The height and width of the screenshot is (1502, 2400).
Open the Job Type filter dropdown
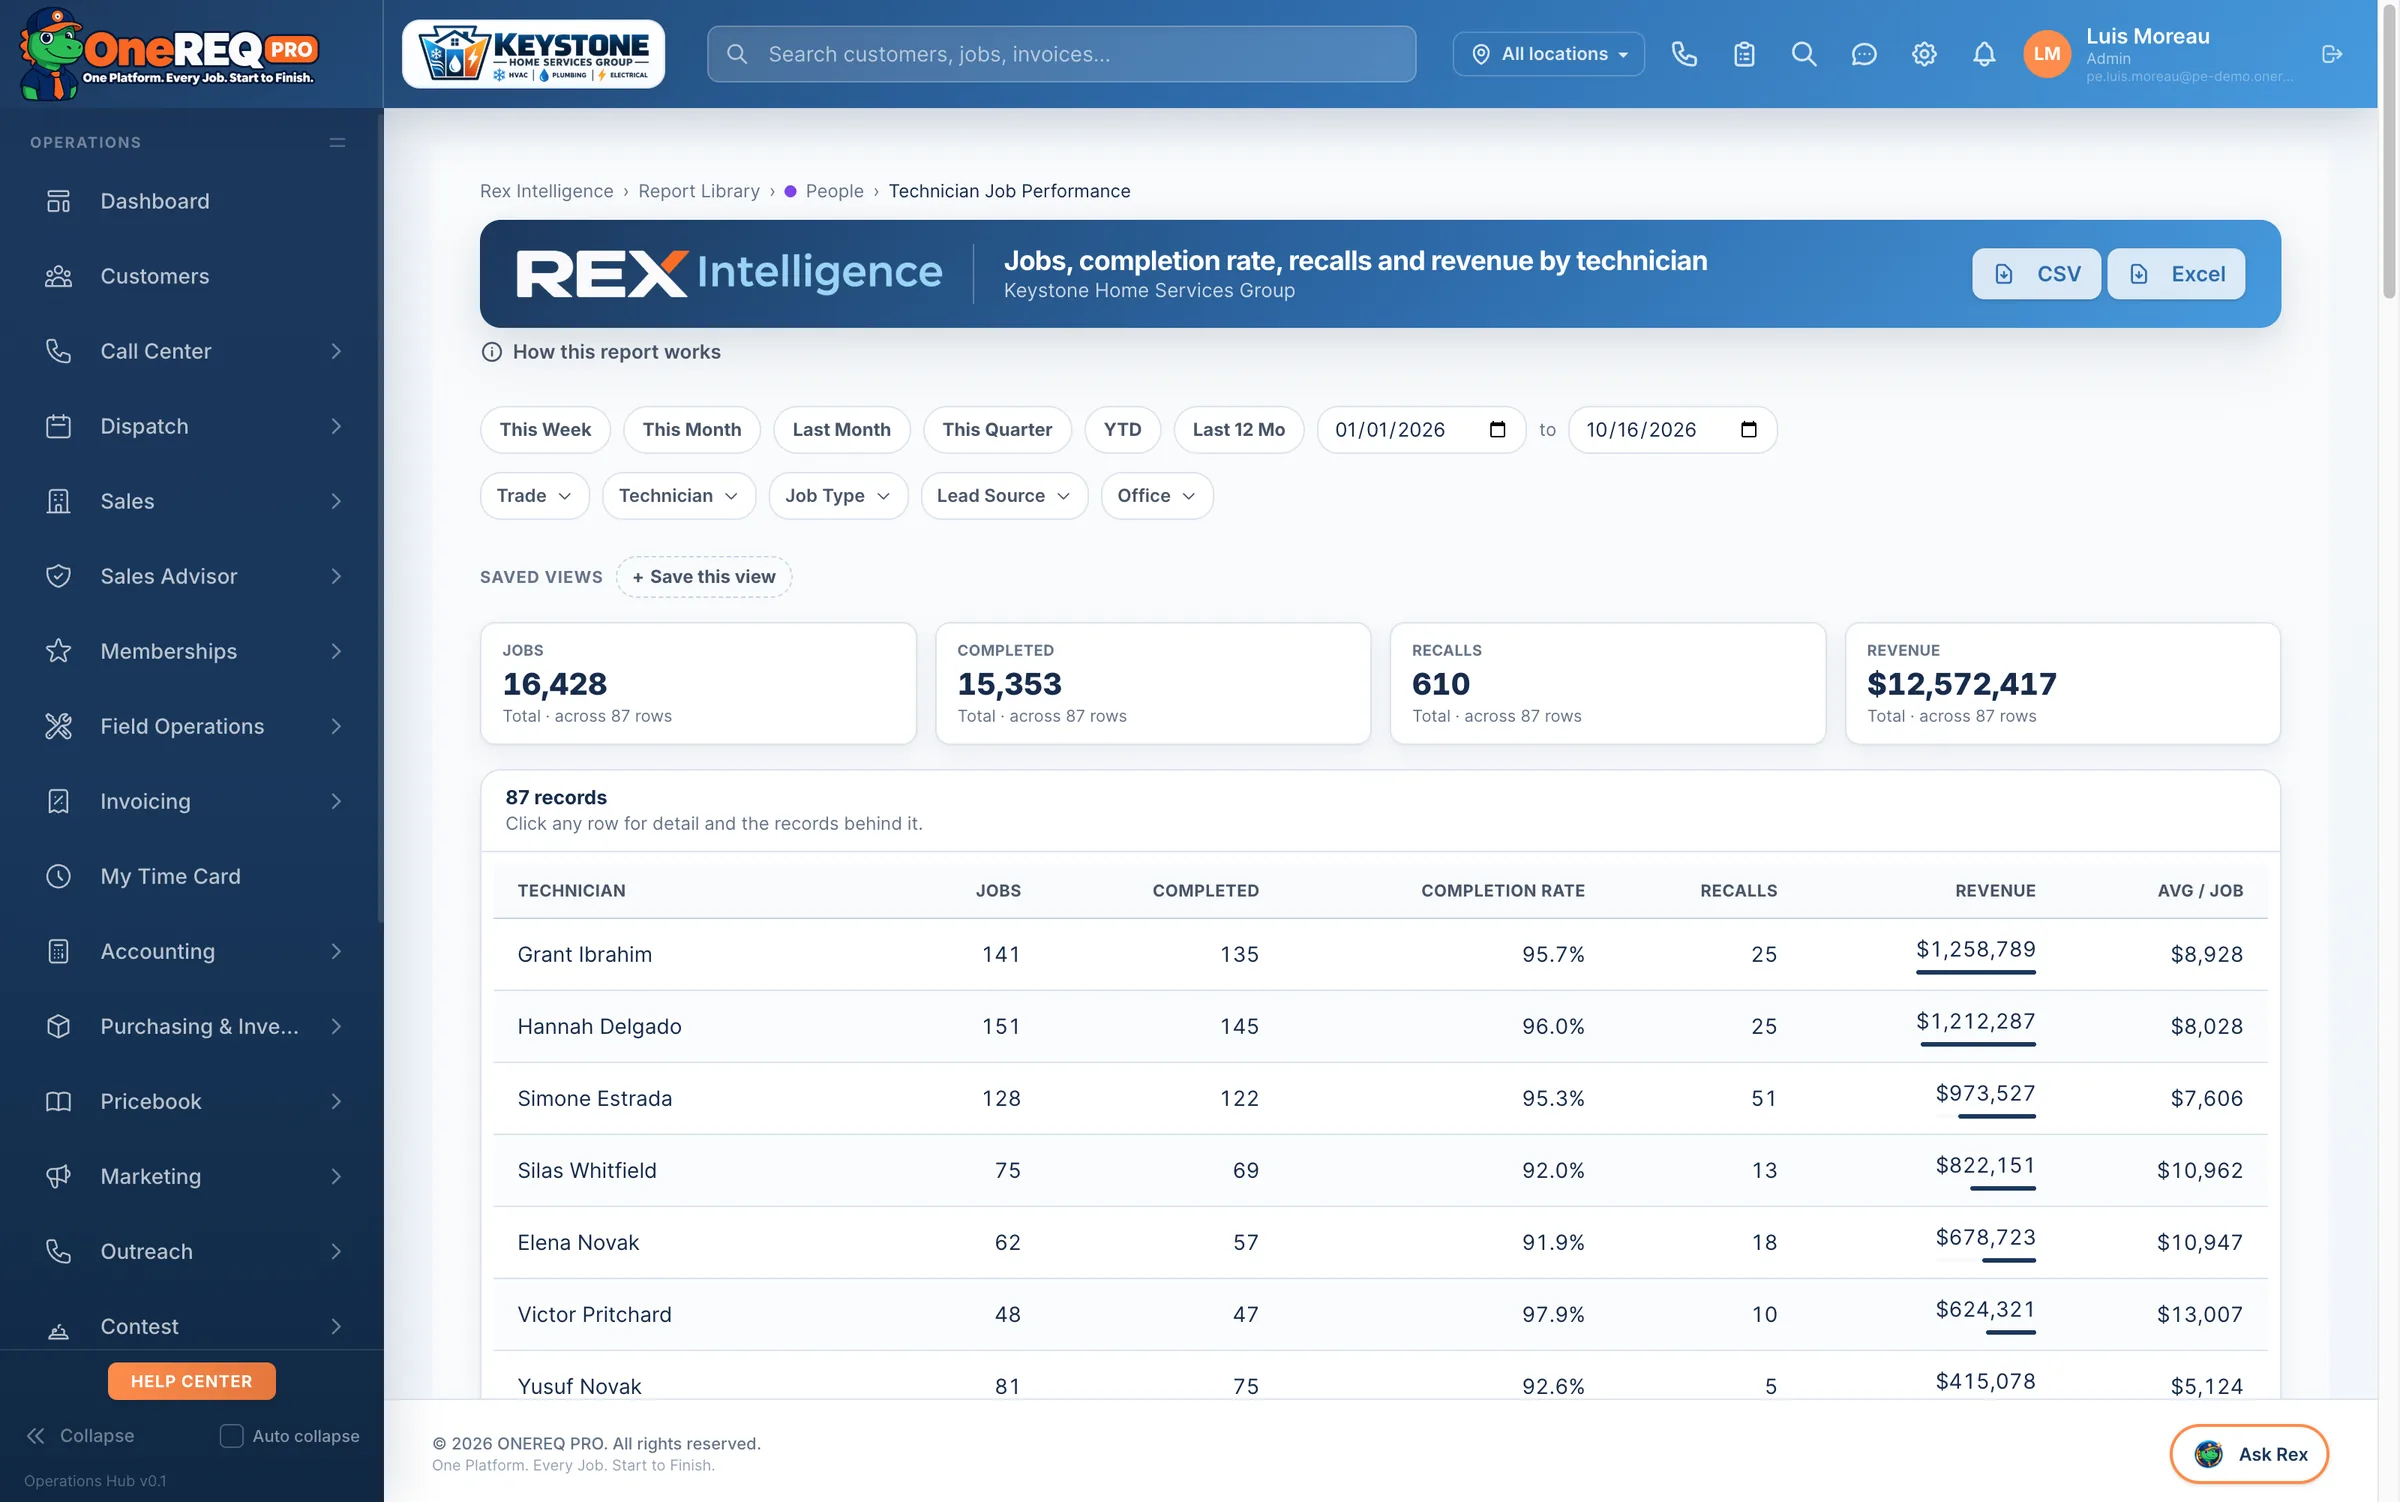(x=838, y=496)
